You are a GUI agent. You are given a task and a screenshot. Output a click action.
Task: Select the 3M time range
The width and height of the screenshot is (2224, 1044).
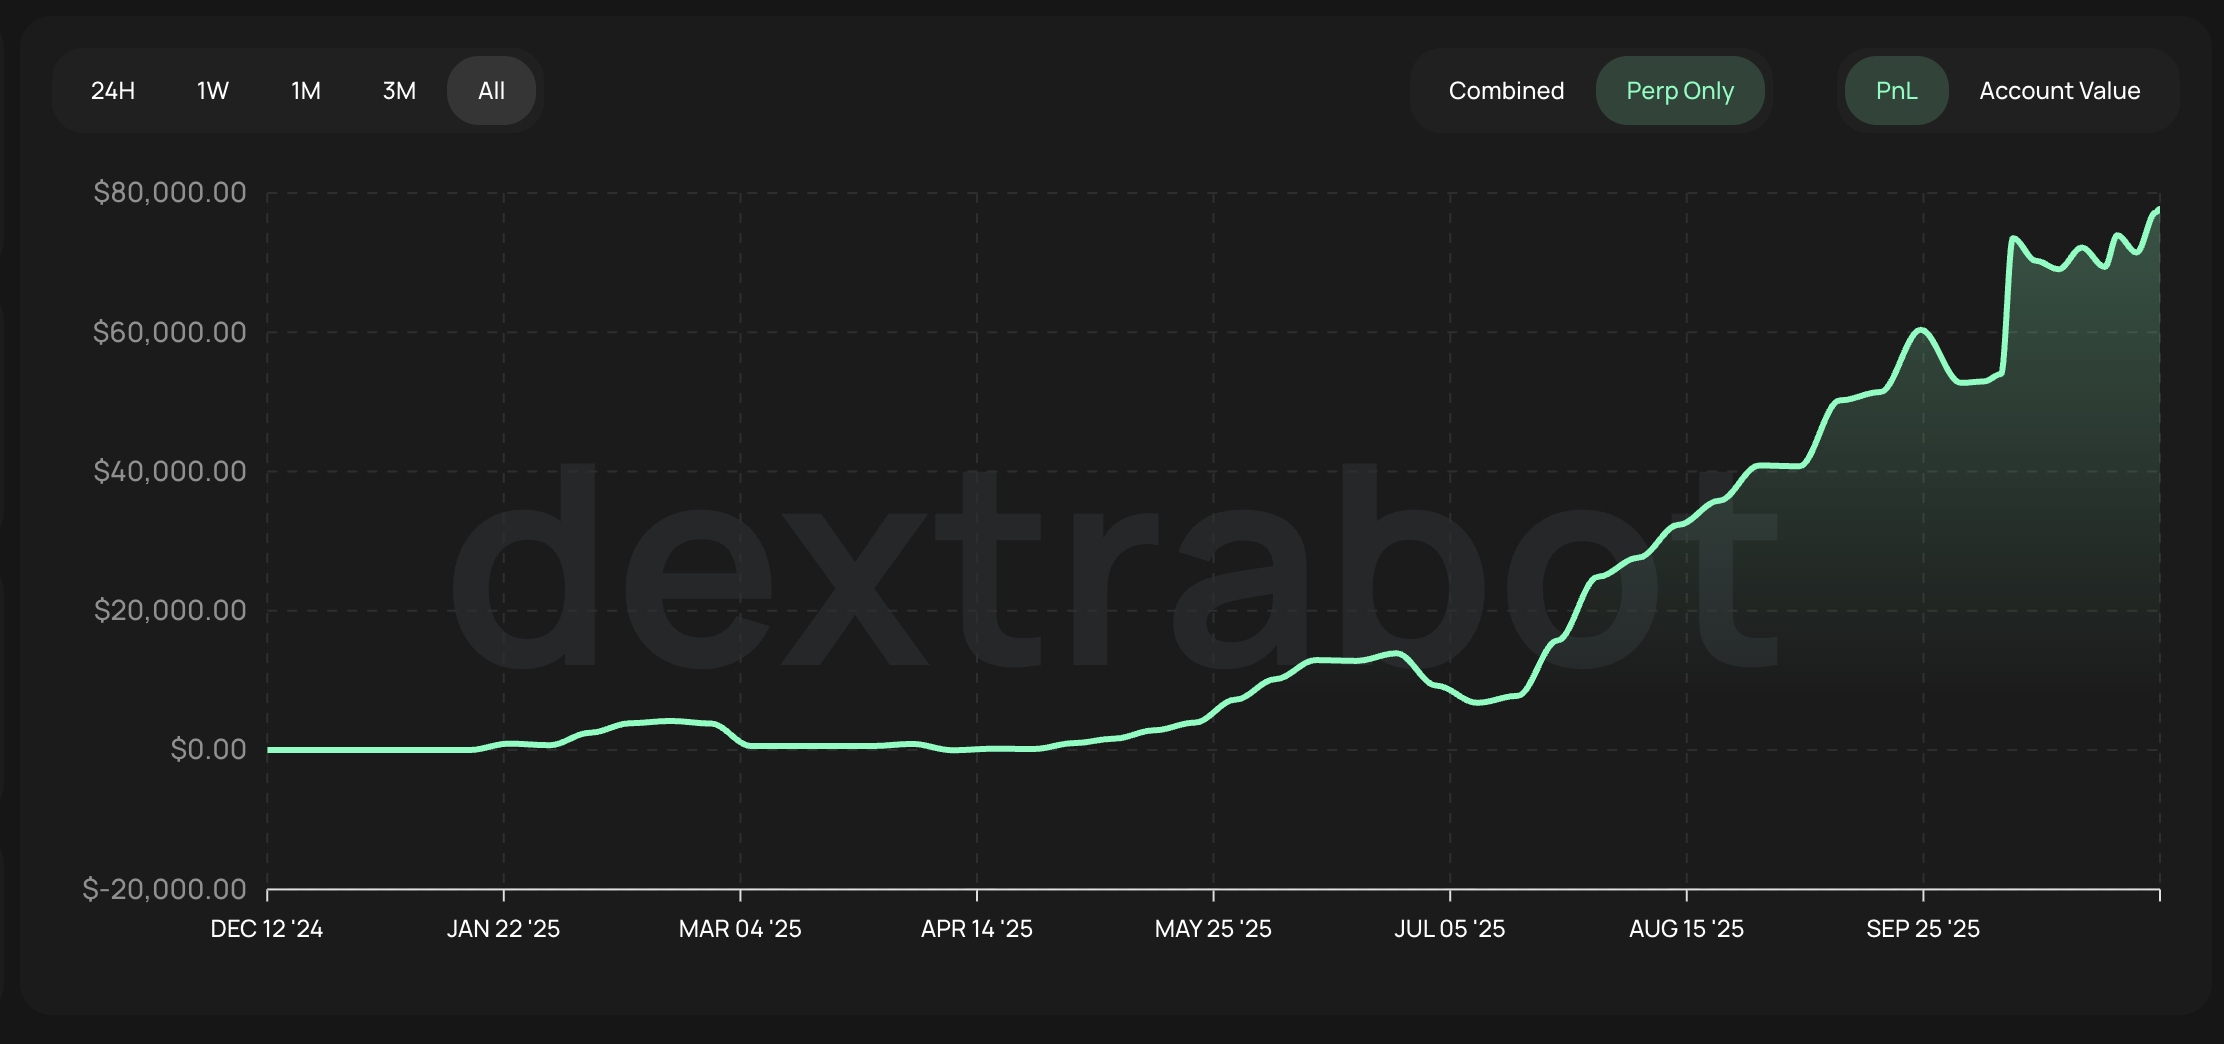[399, 91]
